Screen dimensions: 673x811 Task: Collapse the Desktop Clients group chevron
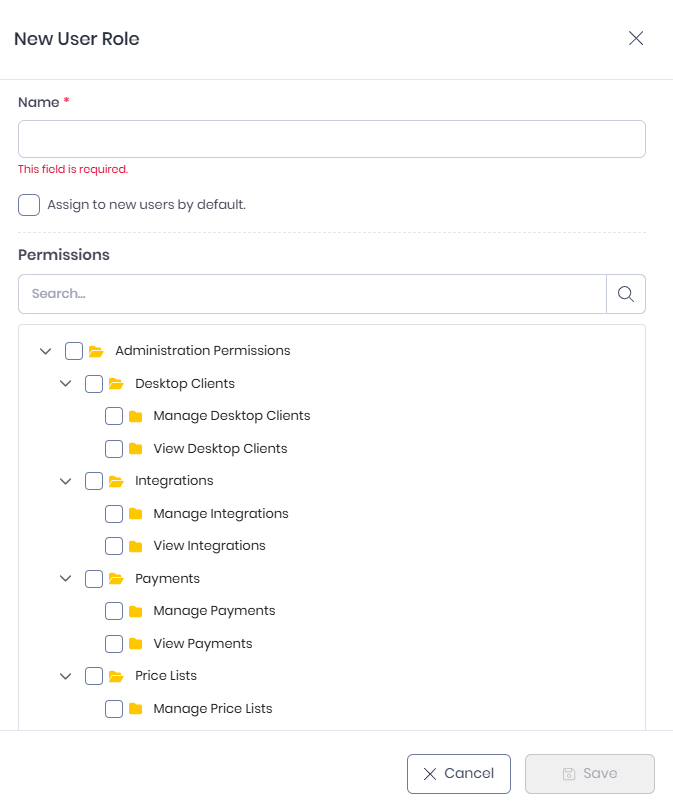tap(66, 384)
